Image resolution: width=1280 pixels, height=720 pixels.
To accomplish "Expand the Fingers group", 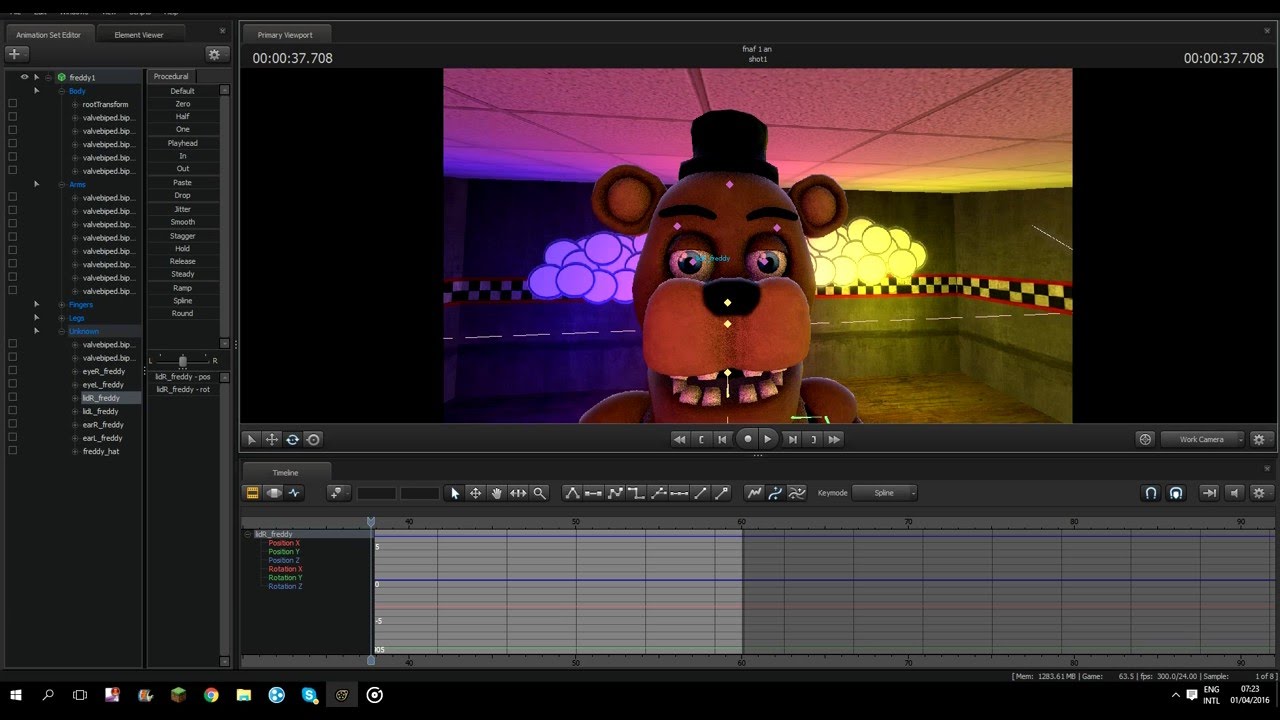I will pos(61,304).
